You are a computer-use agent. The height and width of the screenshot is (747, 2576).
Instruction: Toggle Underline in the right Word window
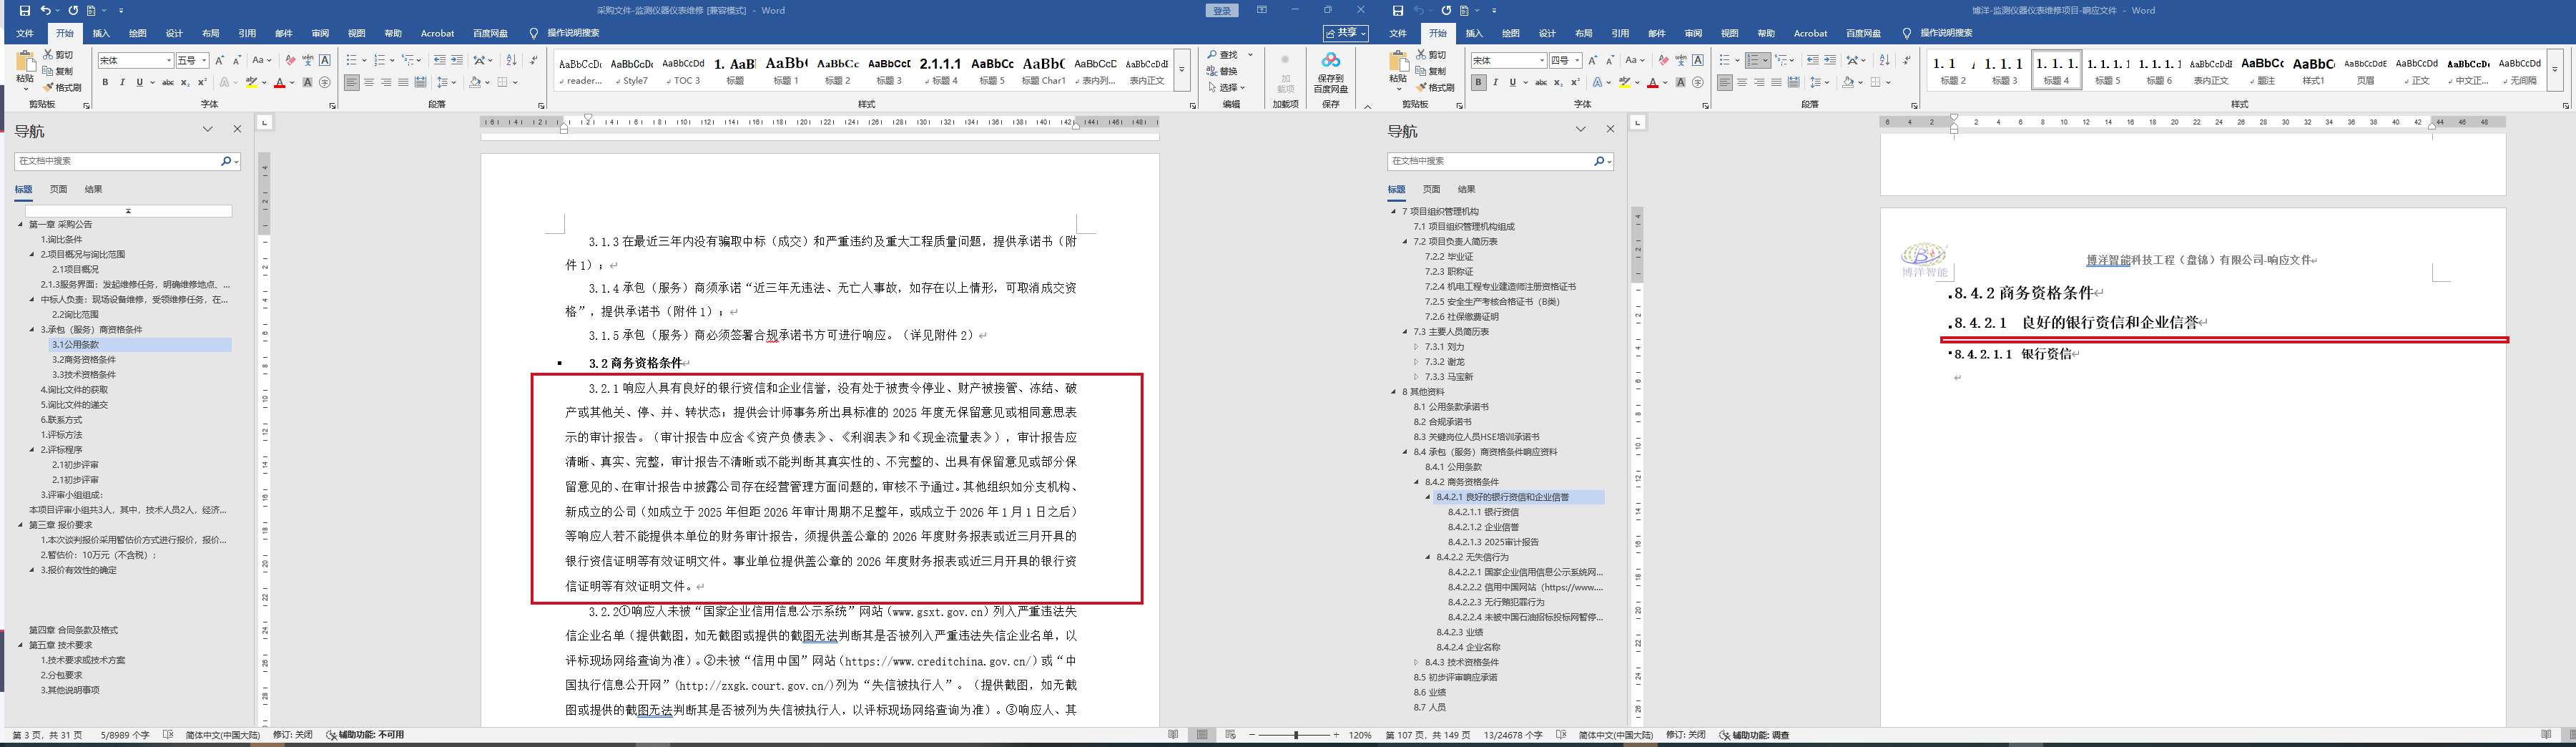coord(1513,83)
